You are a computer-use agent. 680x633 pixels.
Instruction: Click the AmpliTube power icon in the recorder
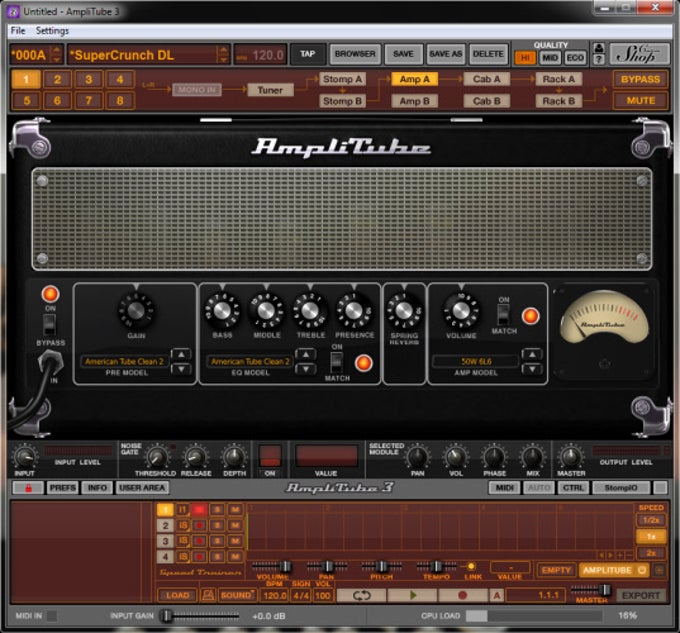tap(642, 570)
